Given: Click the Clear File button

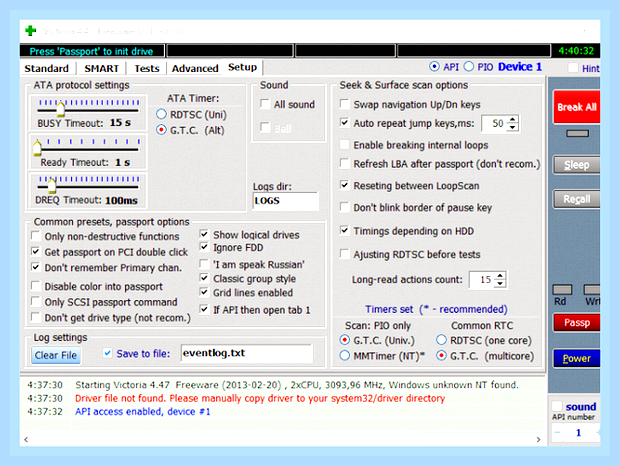Looking at the screenshot, I should [x=56, y=355].
